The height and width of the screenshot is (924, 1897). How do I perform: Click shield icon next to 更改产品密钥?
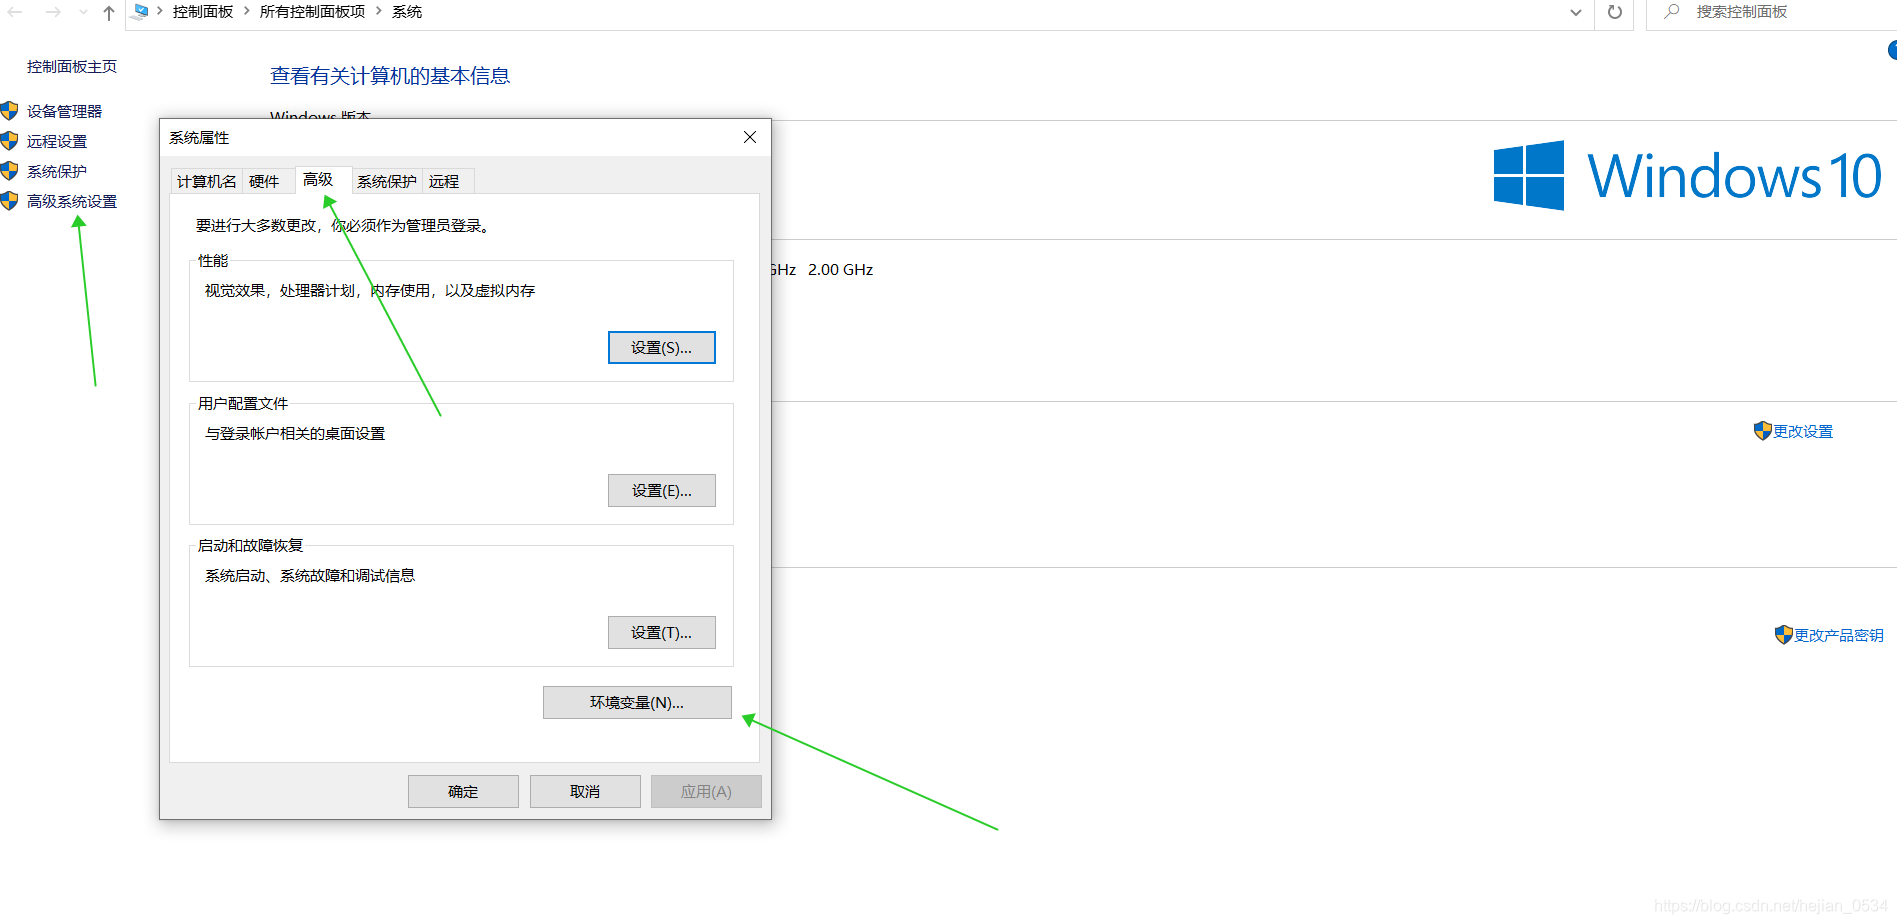point(1783,635)
